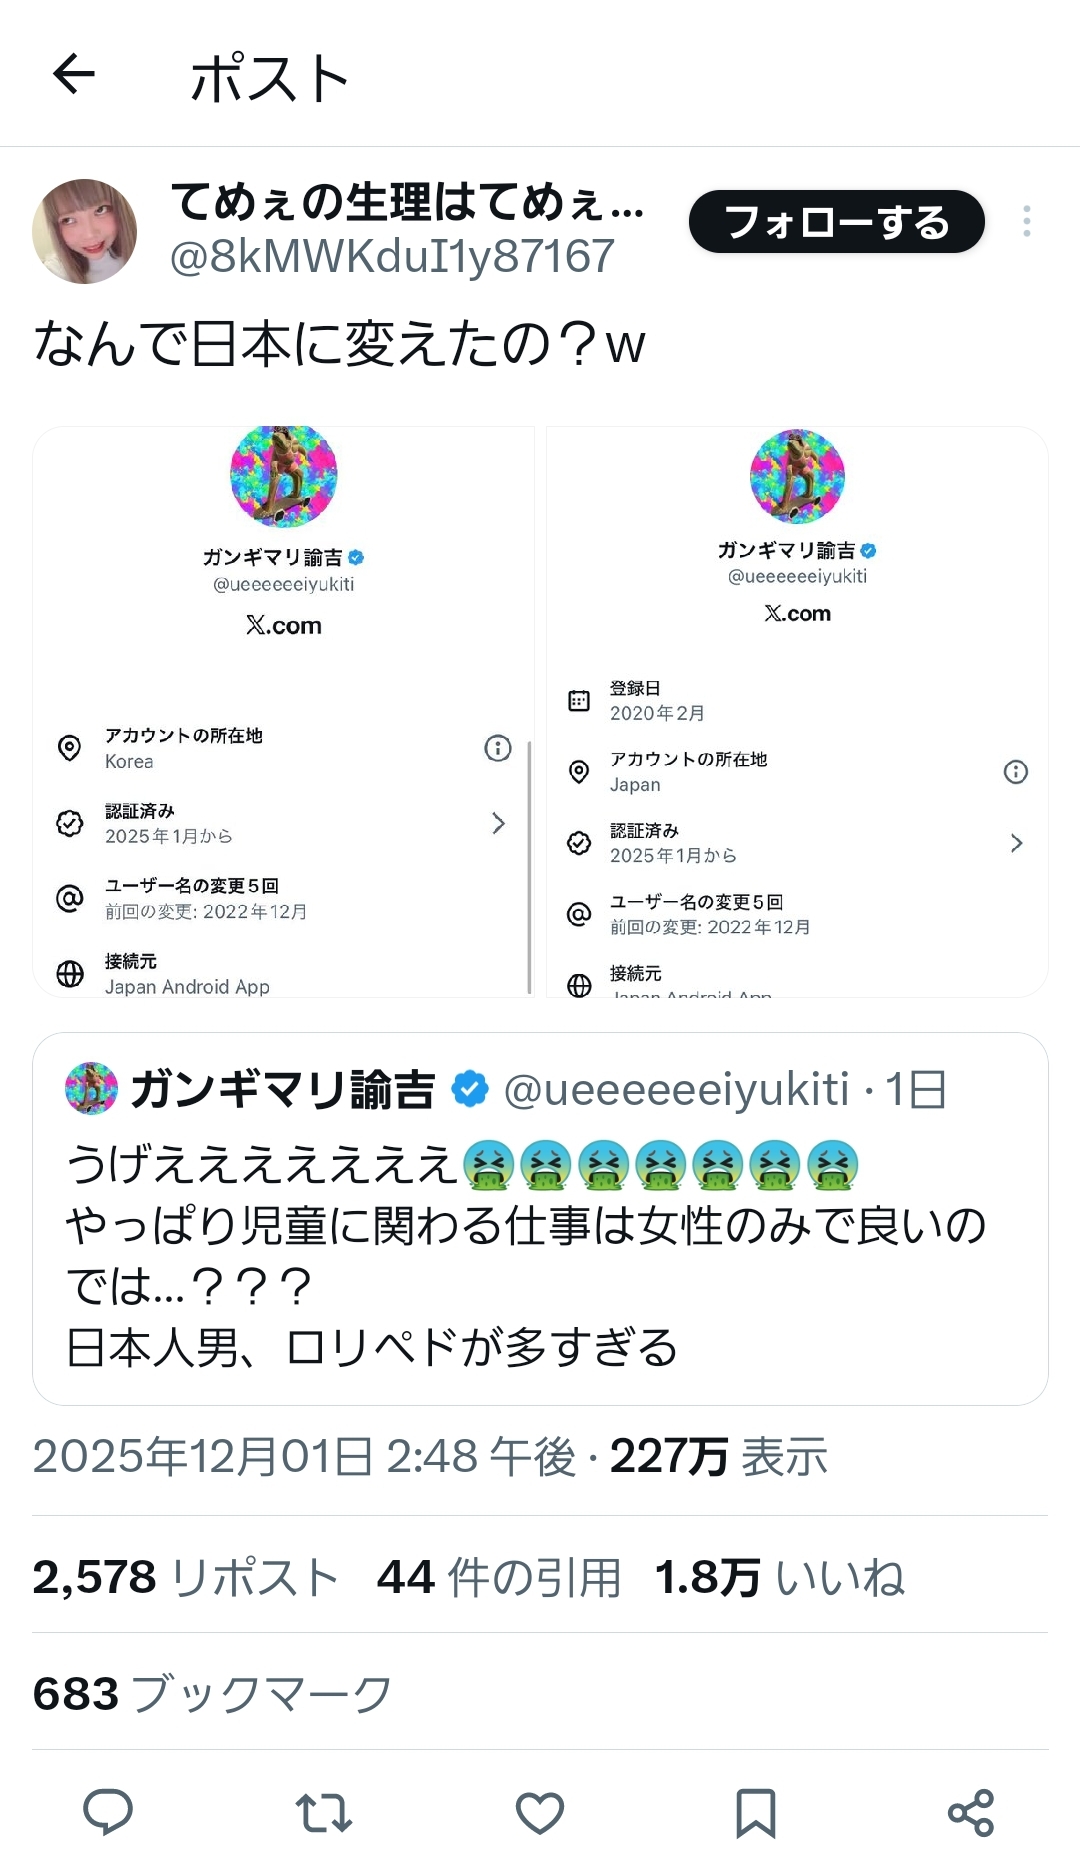The width and height of the screenshot is (1080, 1852).
Task: Tap the reply speech bubble icon
Action: (107, 1811)
